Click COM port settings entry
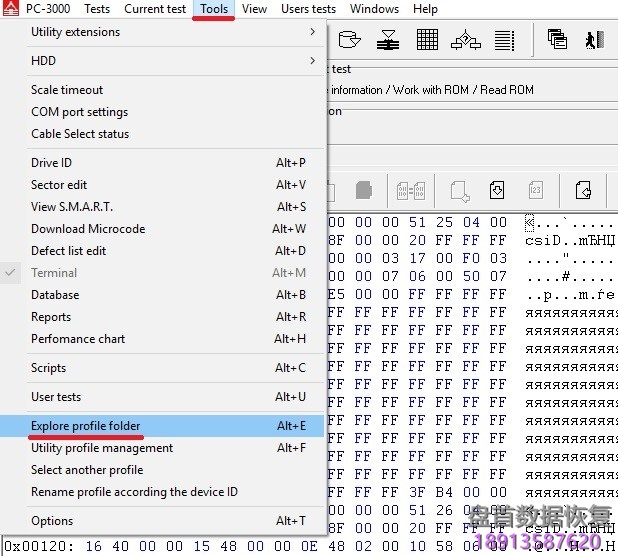Screen dimensions: 618x556 (x=79, y=112)
